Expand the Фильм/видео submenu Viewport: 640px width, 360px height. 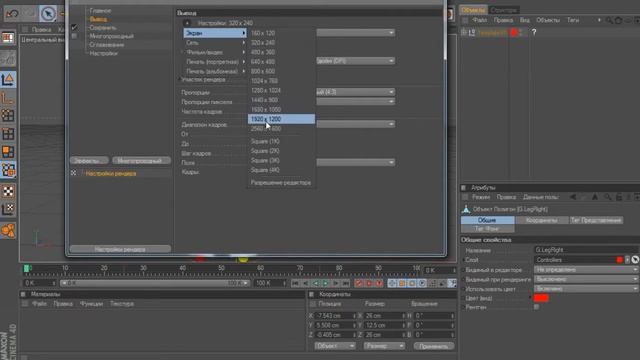(215, 52)
